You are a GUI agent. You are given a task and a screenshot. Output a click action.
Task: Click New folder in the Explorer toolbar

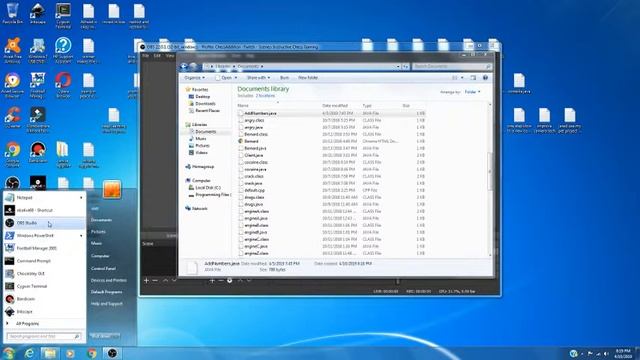[308, 78]
